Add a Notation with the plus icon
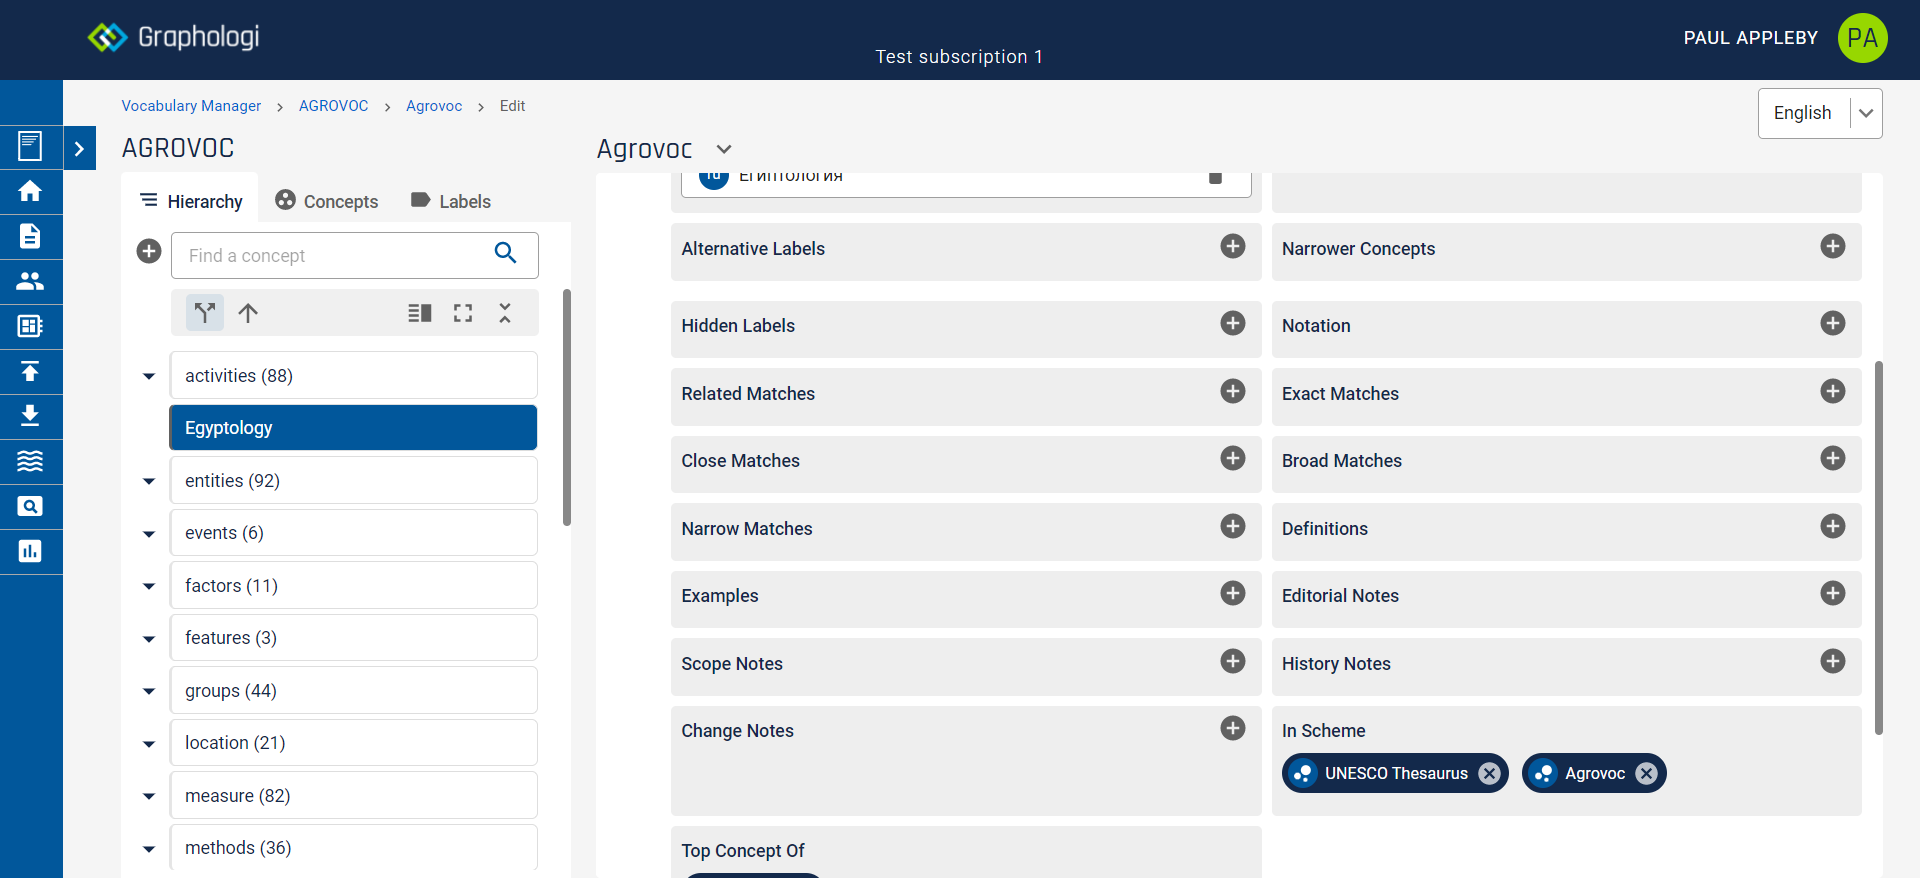 pyautogui.click(x=1833, y=323)
